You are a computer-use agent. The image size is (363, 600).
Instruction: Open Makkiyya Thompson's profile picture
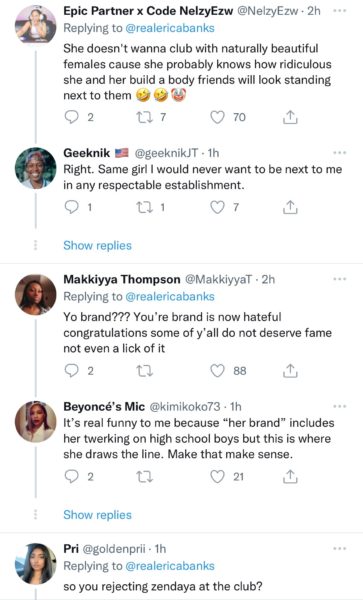coord(36,295)
